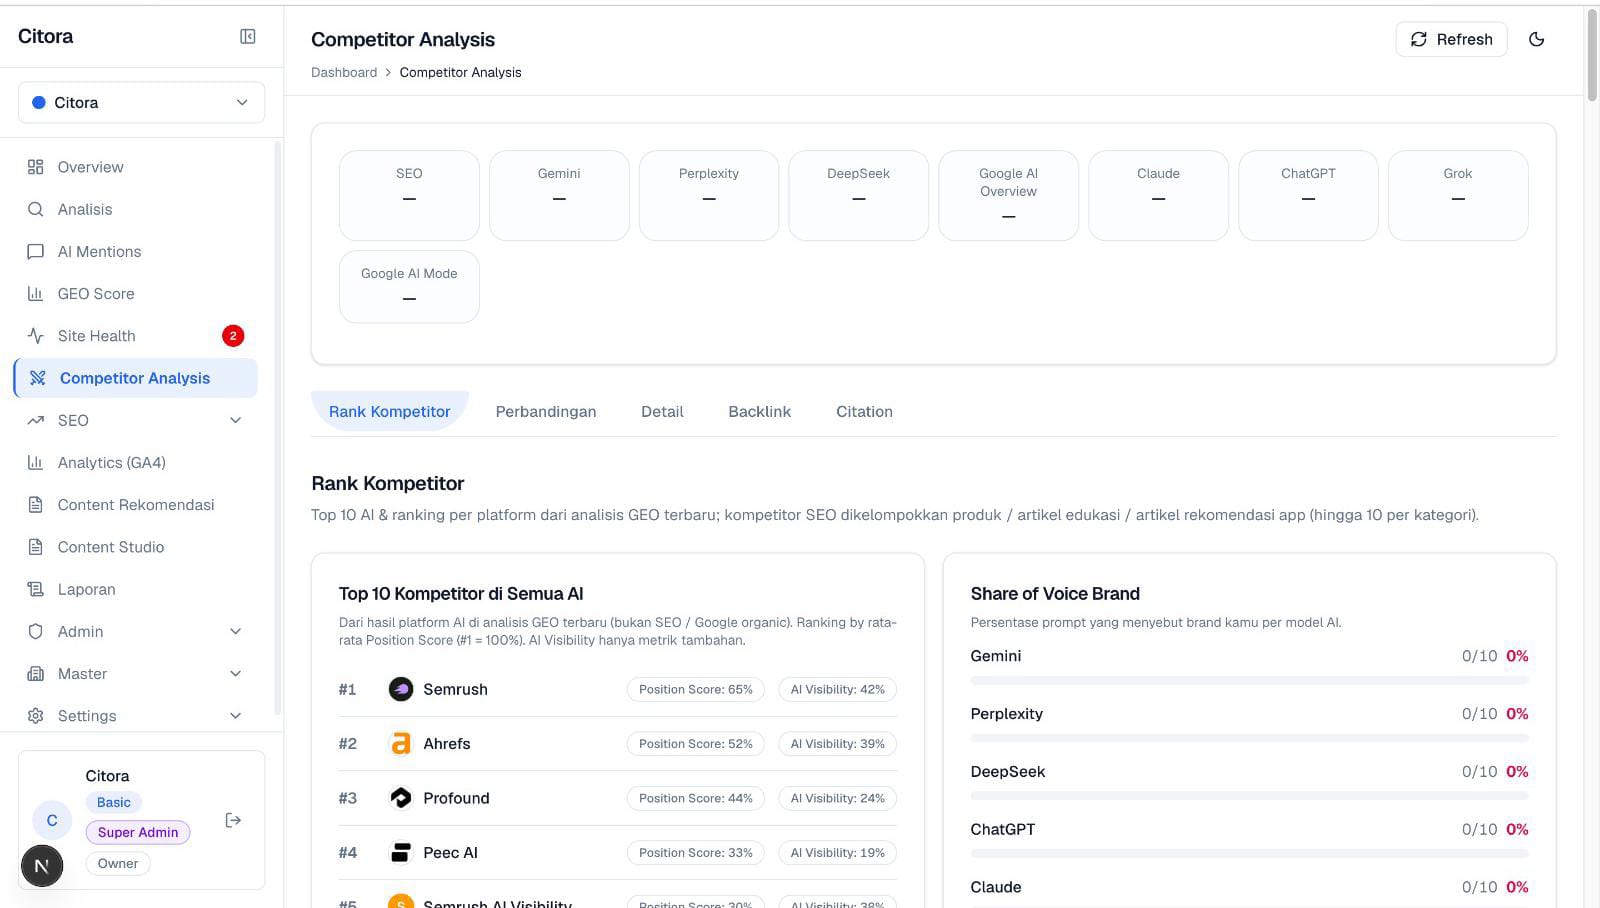1600x908 pixels.
Task: Toggle dark mode moon icon
Action: (1537, 39)
